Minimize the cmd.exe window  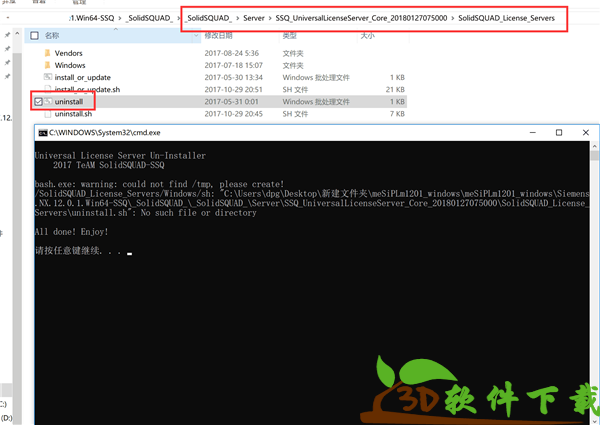tap(533, 133)
